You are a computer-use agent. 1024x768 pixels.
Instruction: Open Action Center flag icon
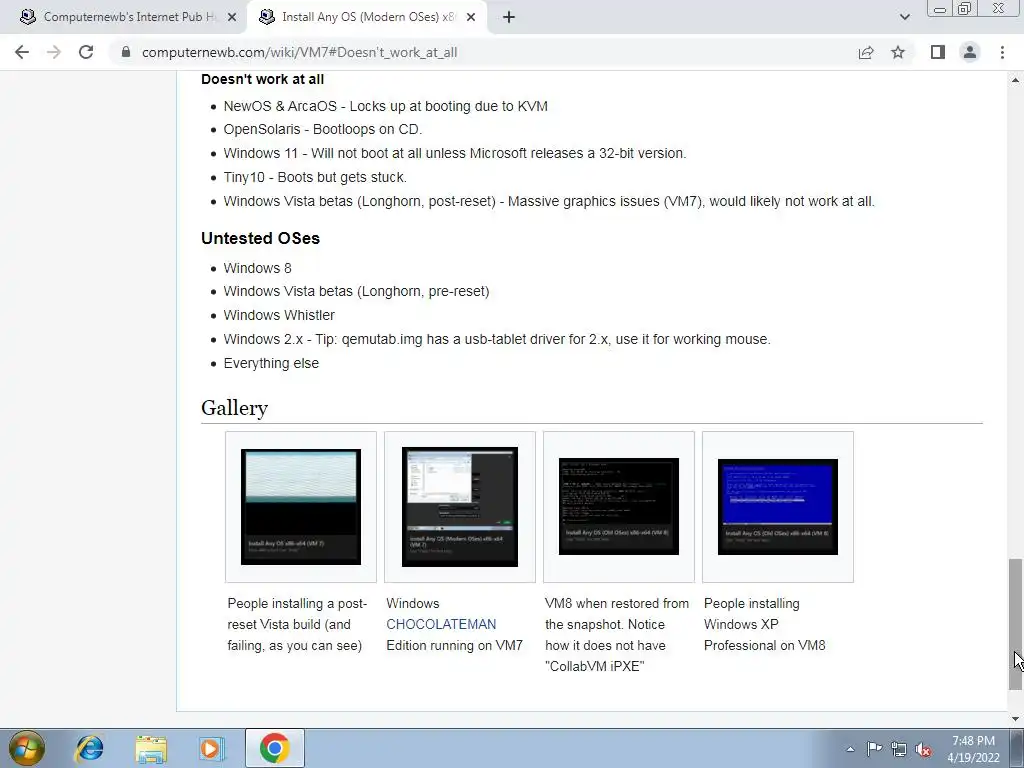pyautogui.click(x=874, y=749)
